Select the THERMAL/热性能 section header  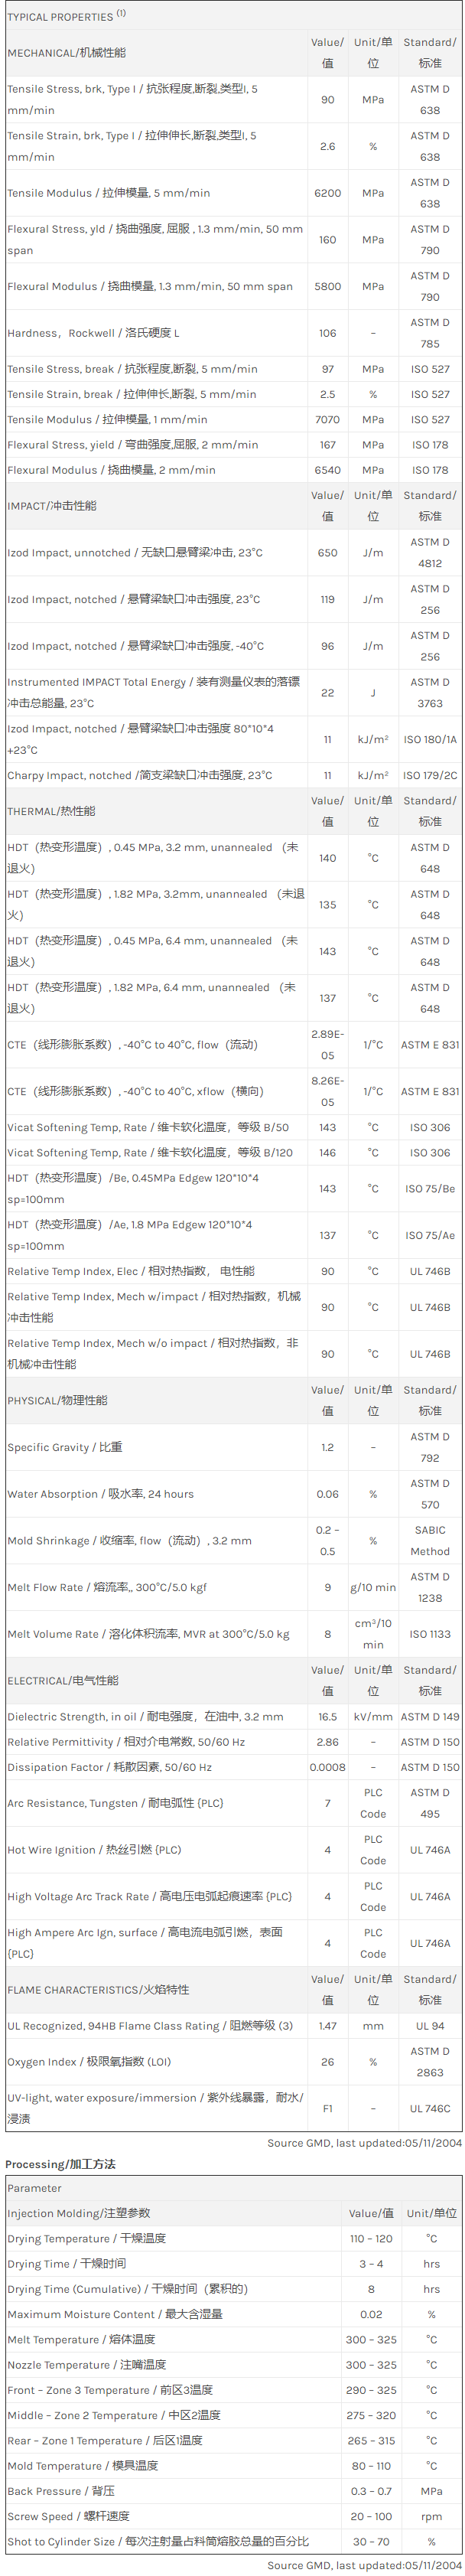tap(52, 811)
